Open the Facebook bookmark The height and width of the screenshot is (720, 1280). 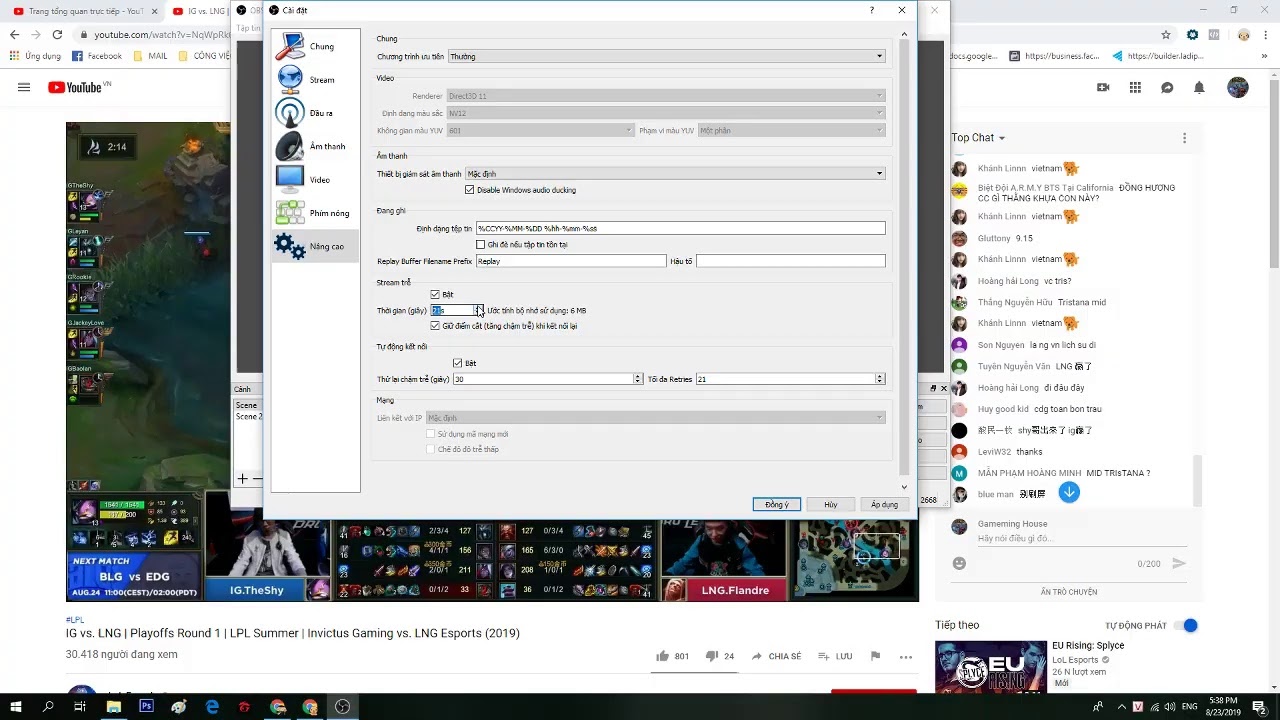click(x=97, y=56)
